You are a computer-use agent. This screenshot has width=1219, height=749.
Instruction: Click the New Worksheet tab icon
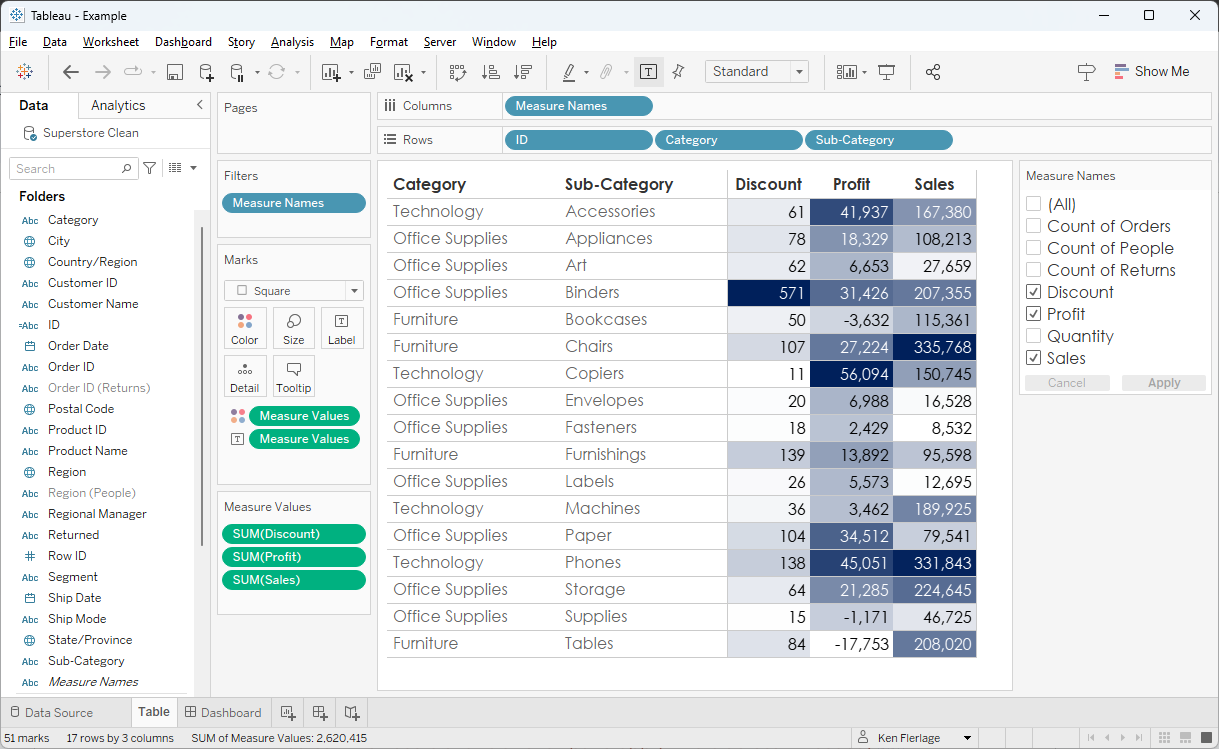[x=288, y=713]
